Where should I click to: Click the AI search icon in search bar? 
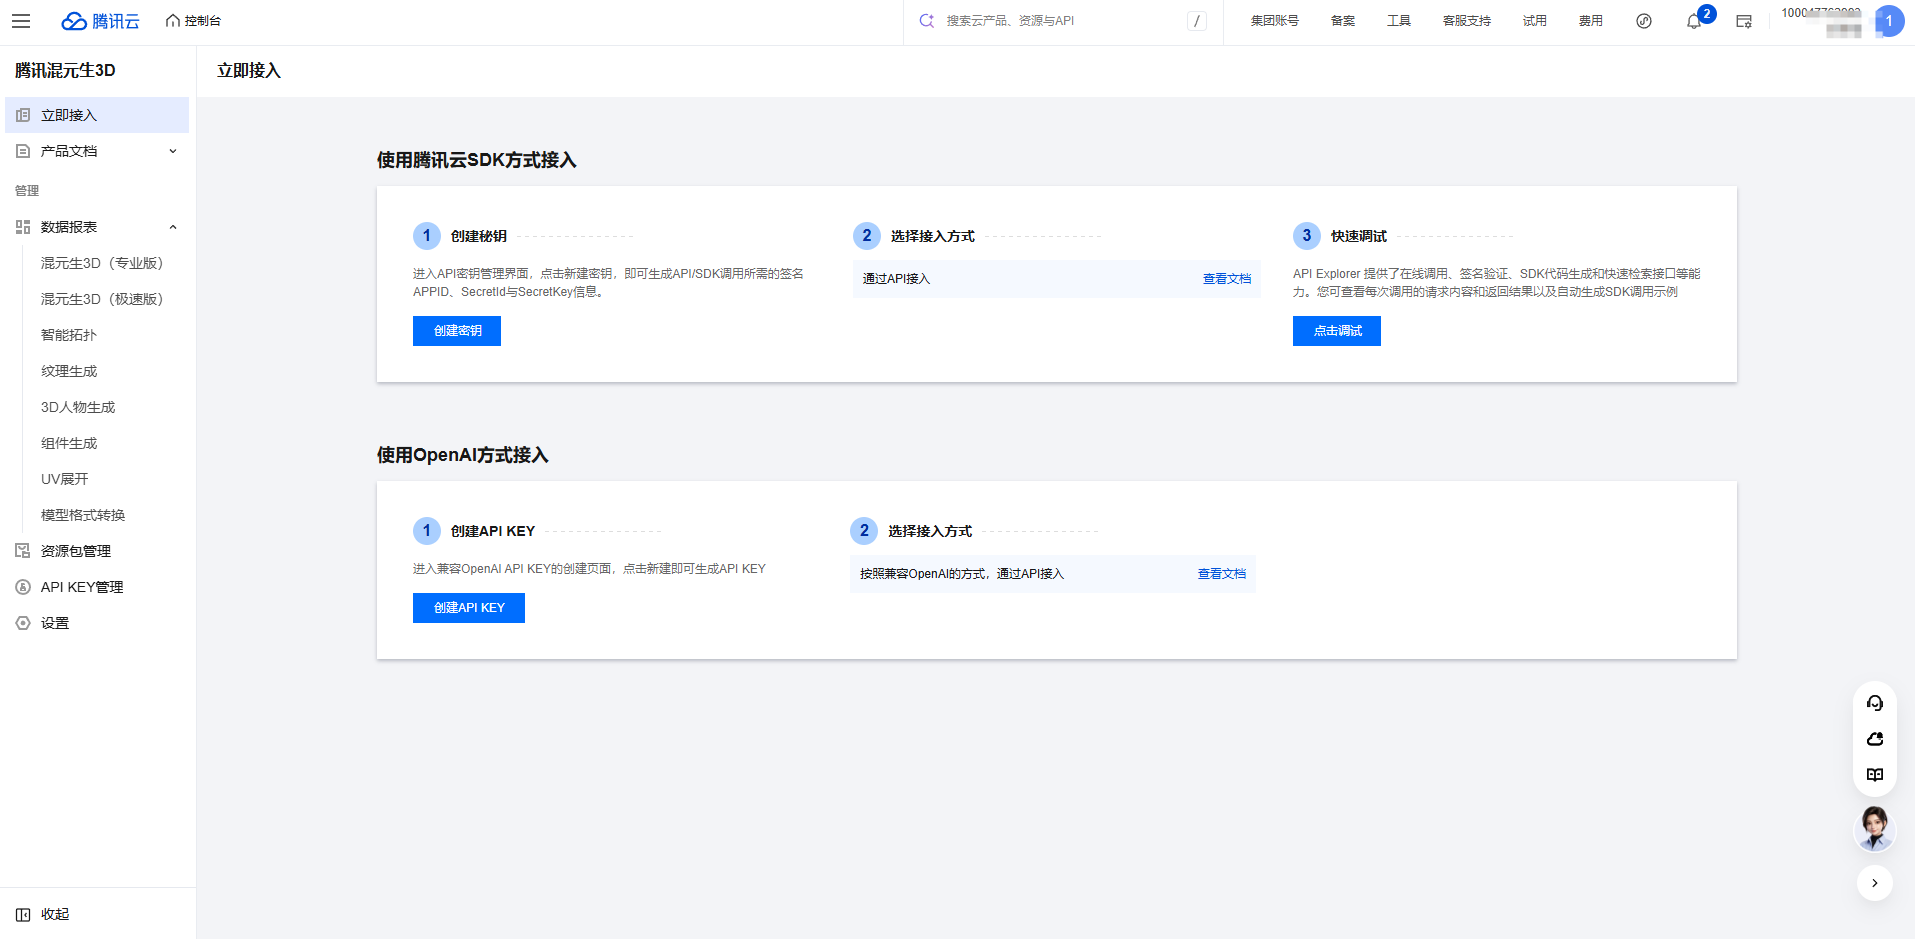(x=927, y=21)
